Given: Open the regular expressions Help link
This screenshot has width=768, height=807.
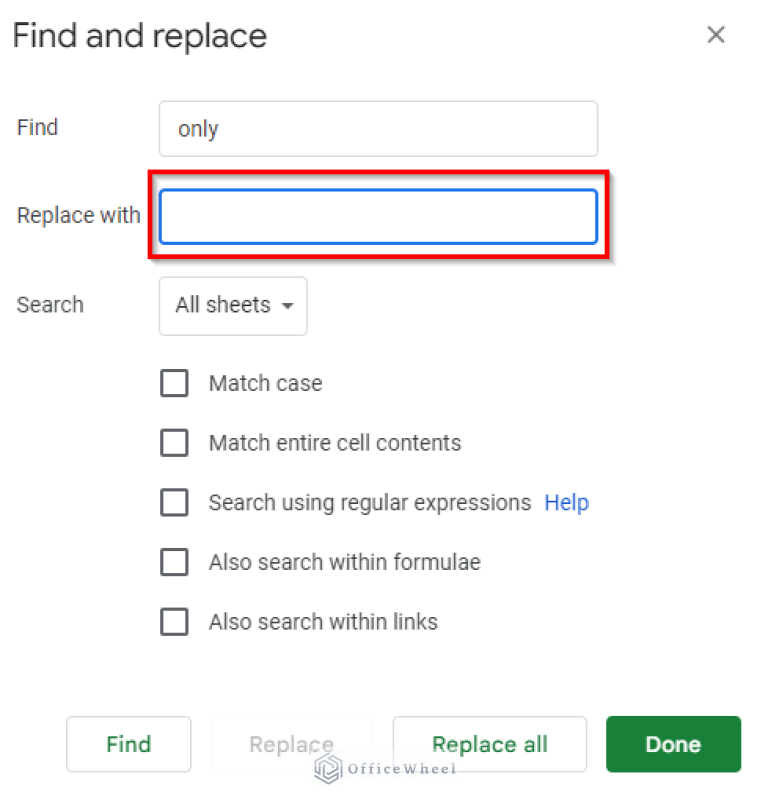Looking at the screenshot, I should 566,503.
